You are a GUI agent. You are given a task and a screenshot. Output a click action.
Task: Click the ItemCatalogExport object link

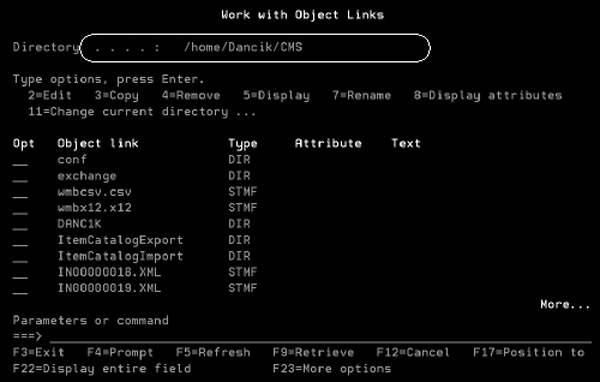120,240
